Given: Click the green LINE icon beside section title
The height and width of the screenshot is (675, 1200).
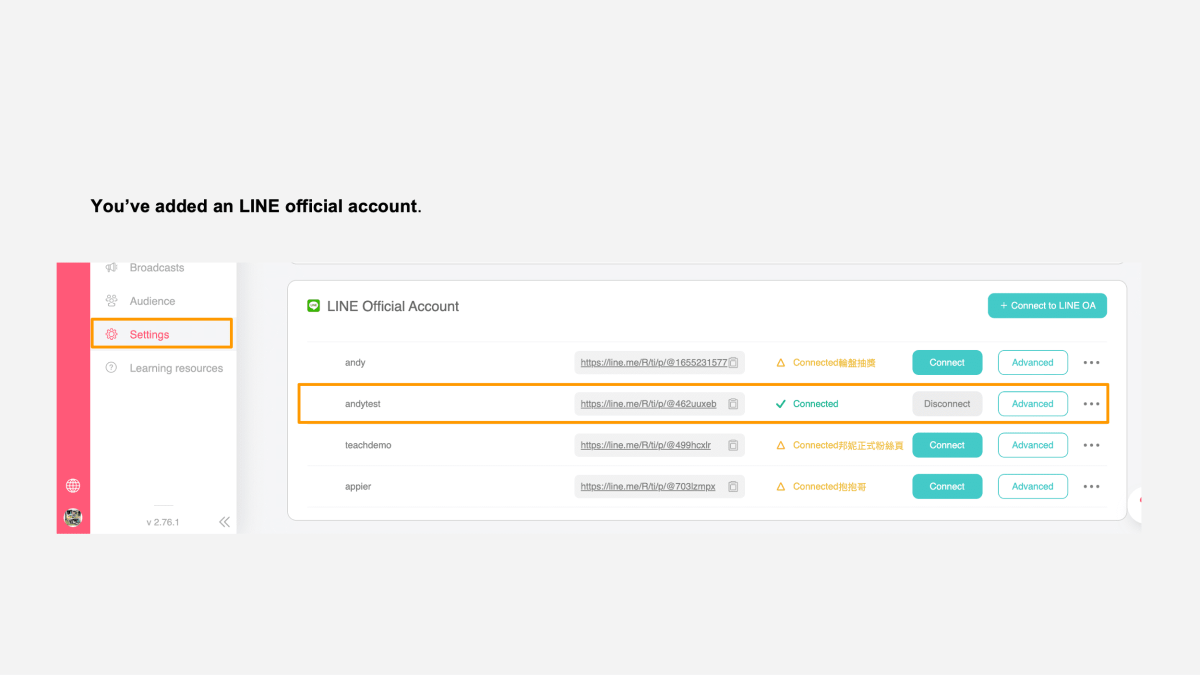Looking at the screenshot, I should (314, 306).
